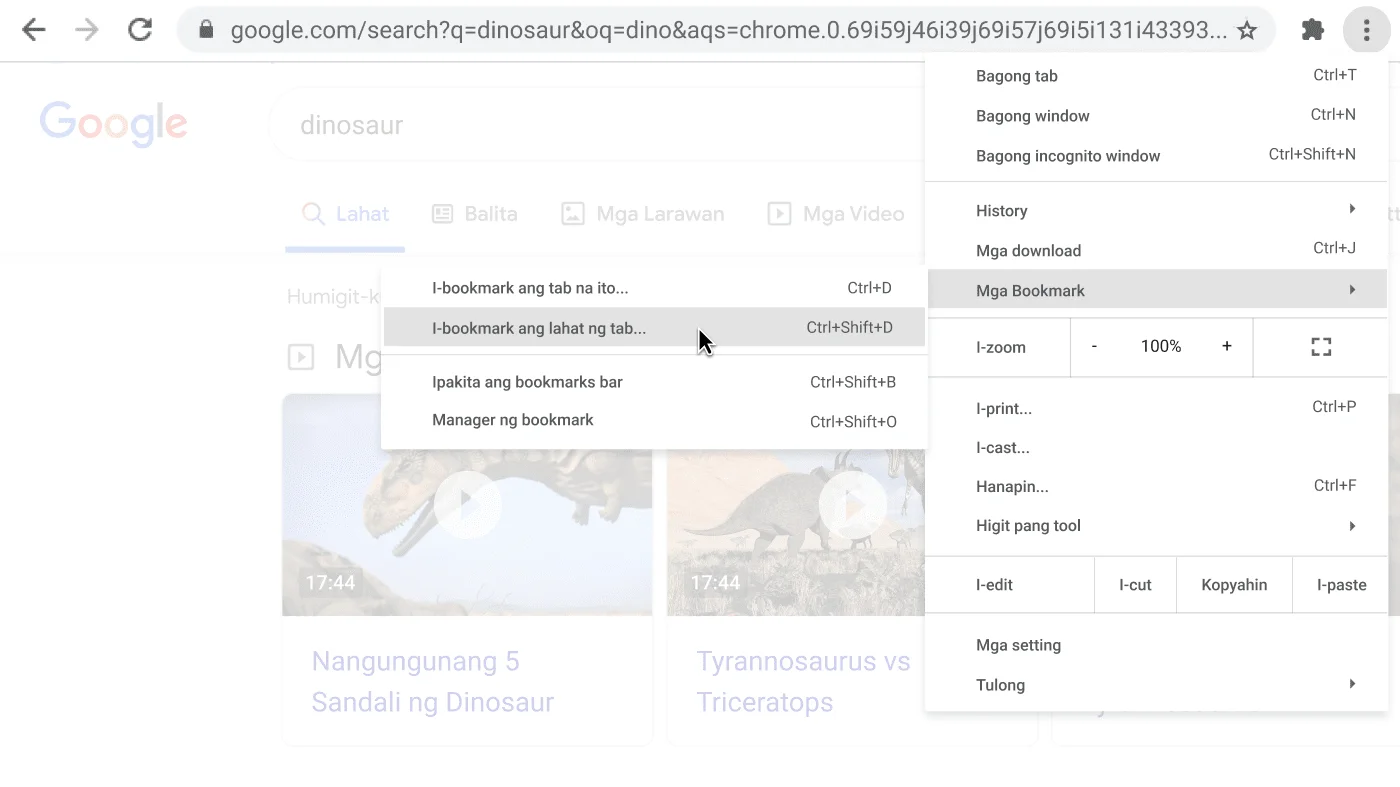Click the Google logo
Screen dimensions: 1400x787
[x=113, y=123]
